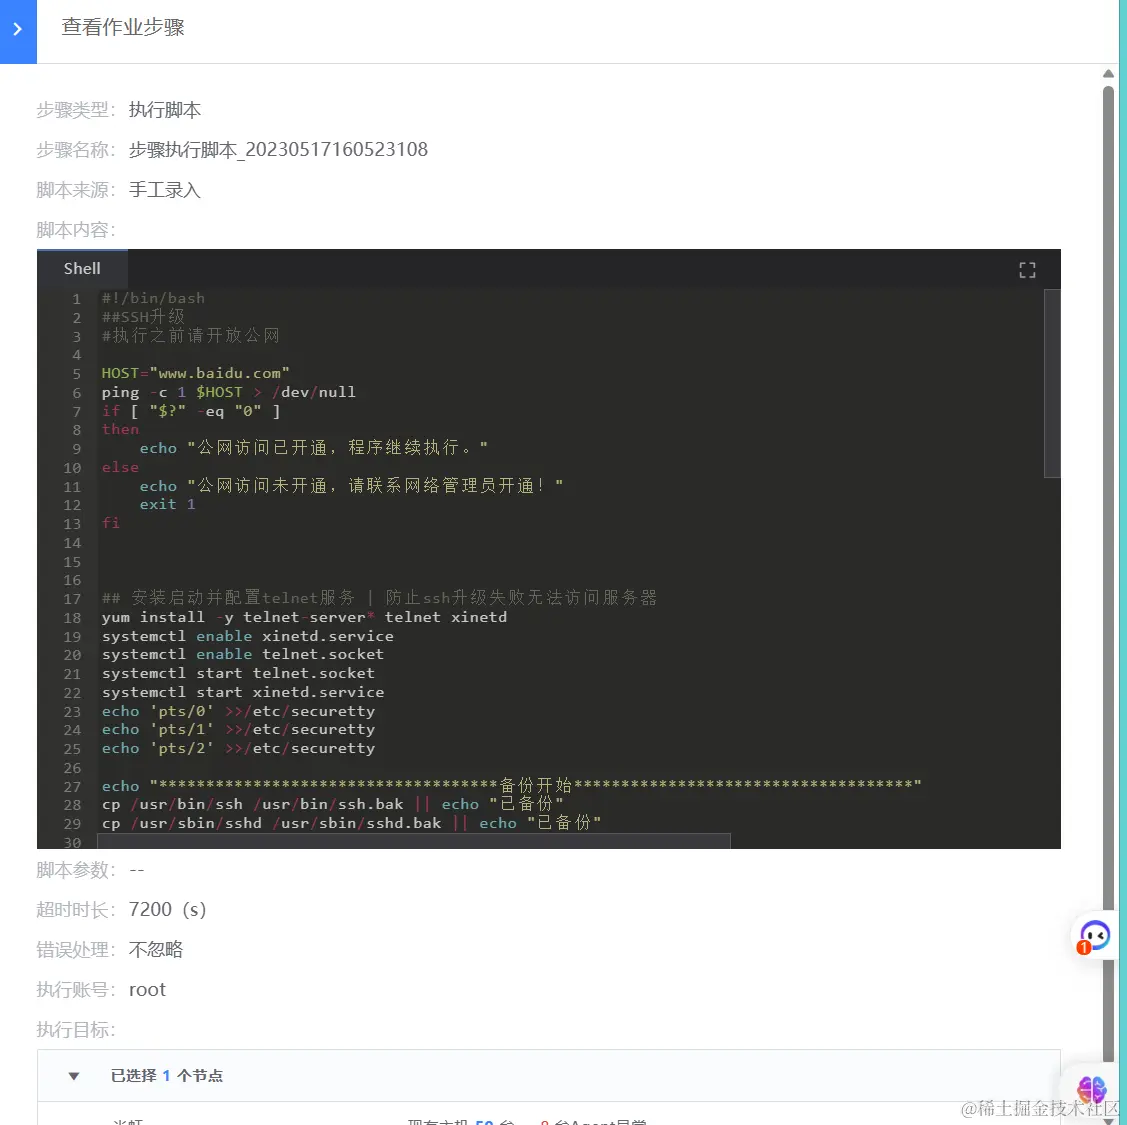Click the exit 1 code line

tap(167, 505)
